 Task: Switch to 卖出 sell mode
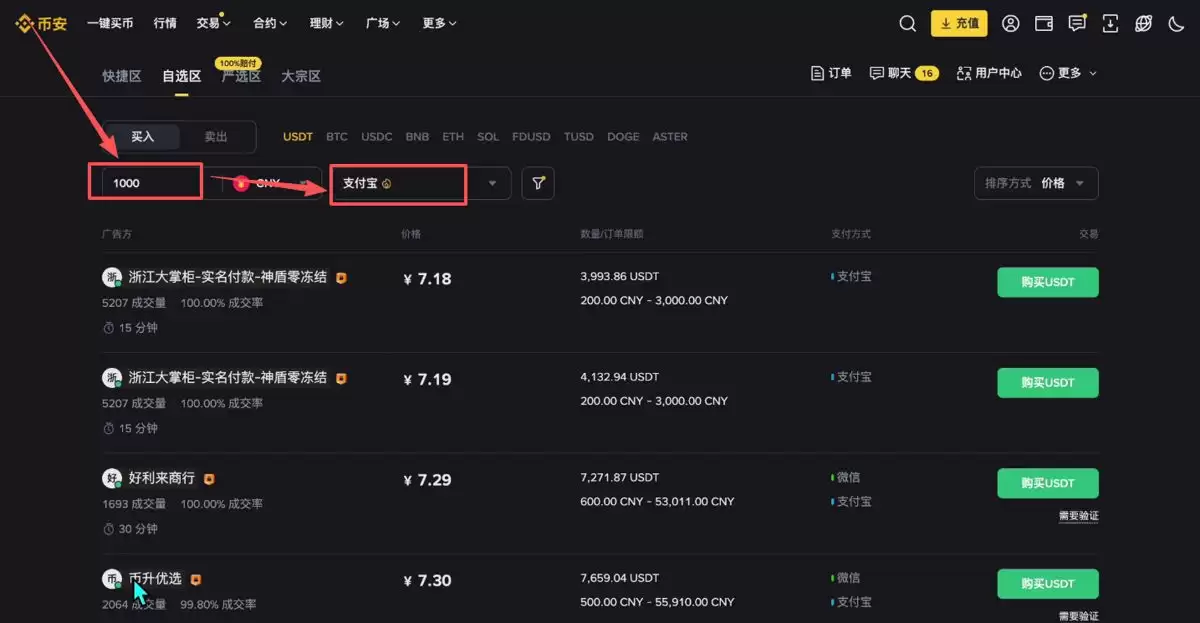coord(219,137)
